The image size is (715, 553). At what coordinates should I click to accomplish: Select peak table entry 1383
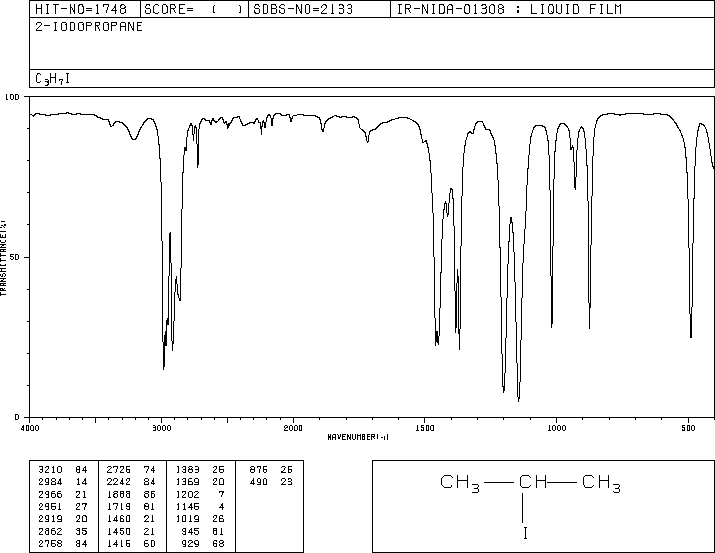click(x=187, y=470)
